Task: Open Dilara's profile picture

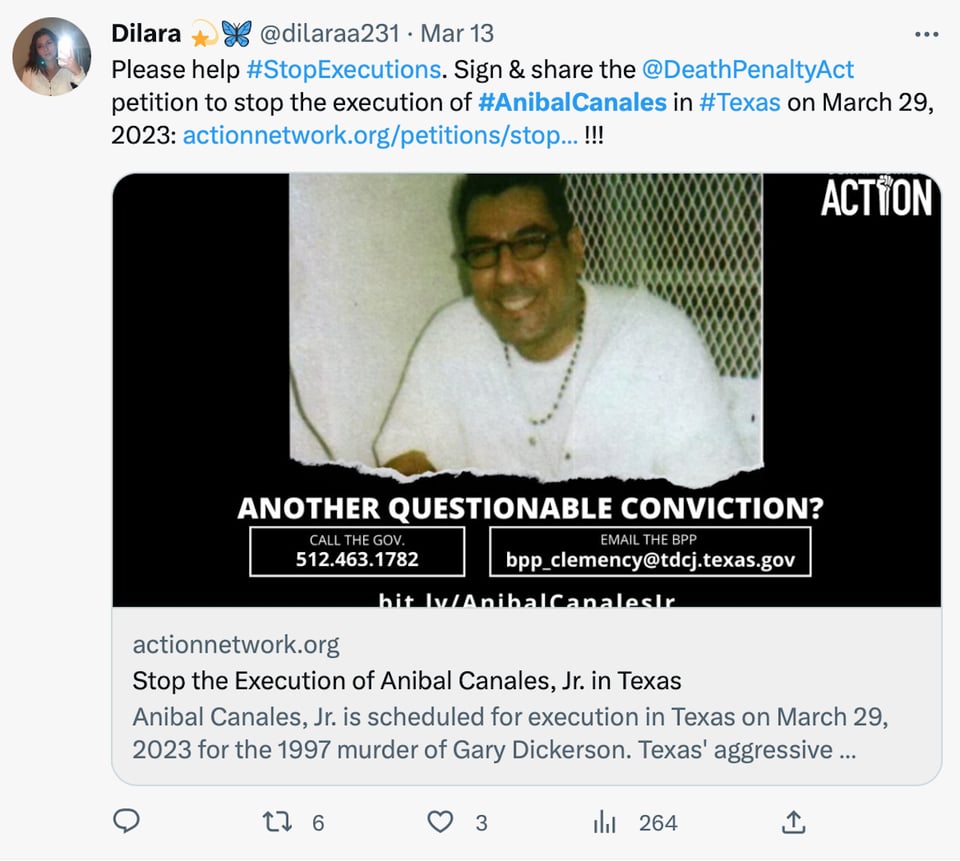Action: click(51, 56)
